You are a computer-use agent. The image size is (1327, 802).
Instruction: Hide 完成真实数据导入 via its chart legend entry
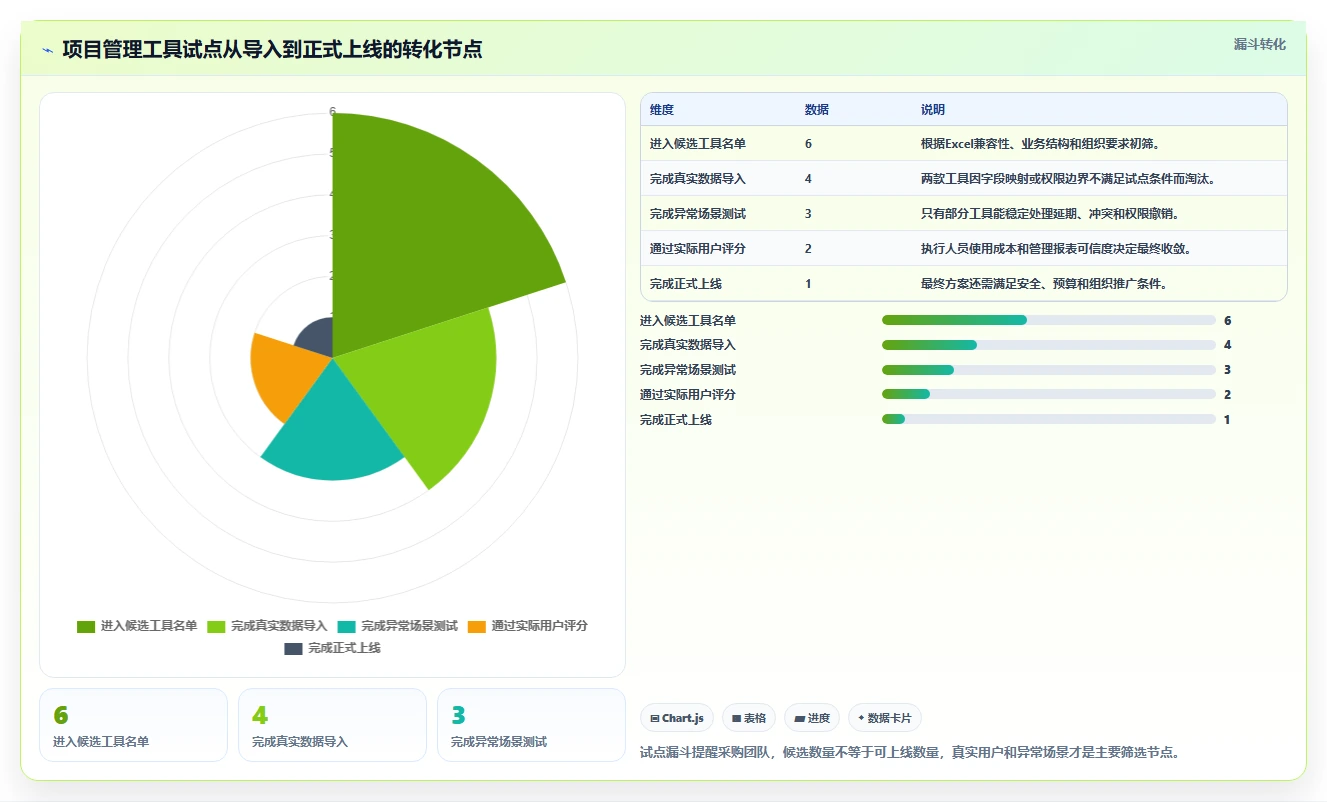coord(267,626)
